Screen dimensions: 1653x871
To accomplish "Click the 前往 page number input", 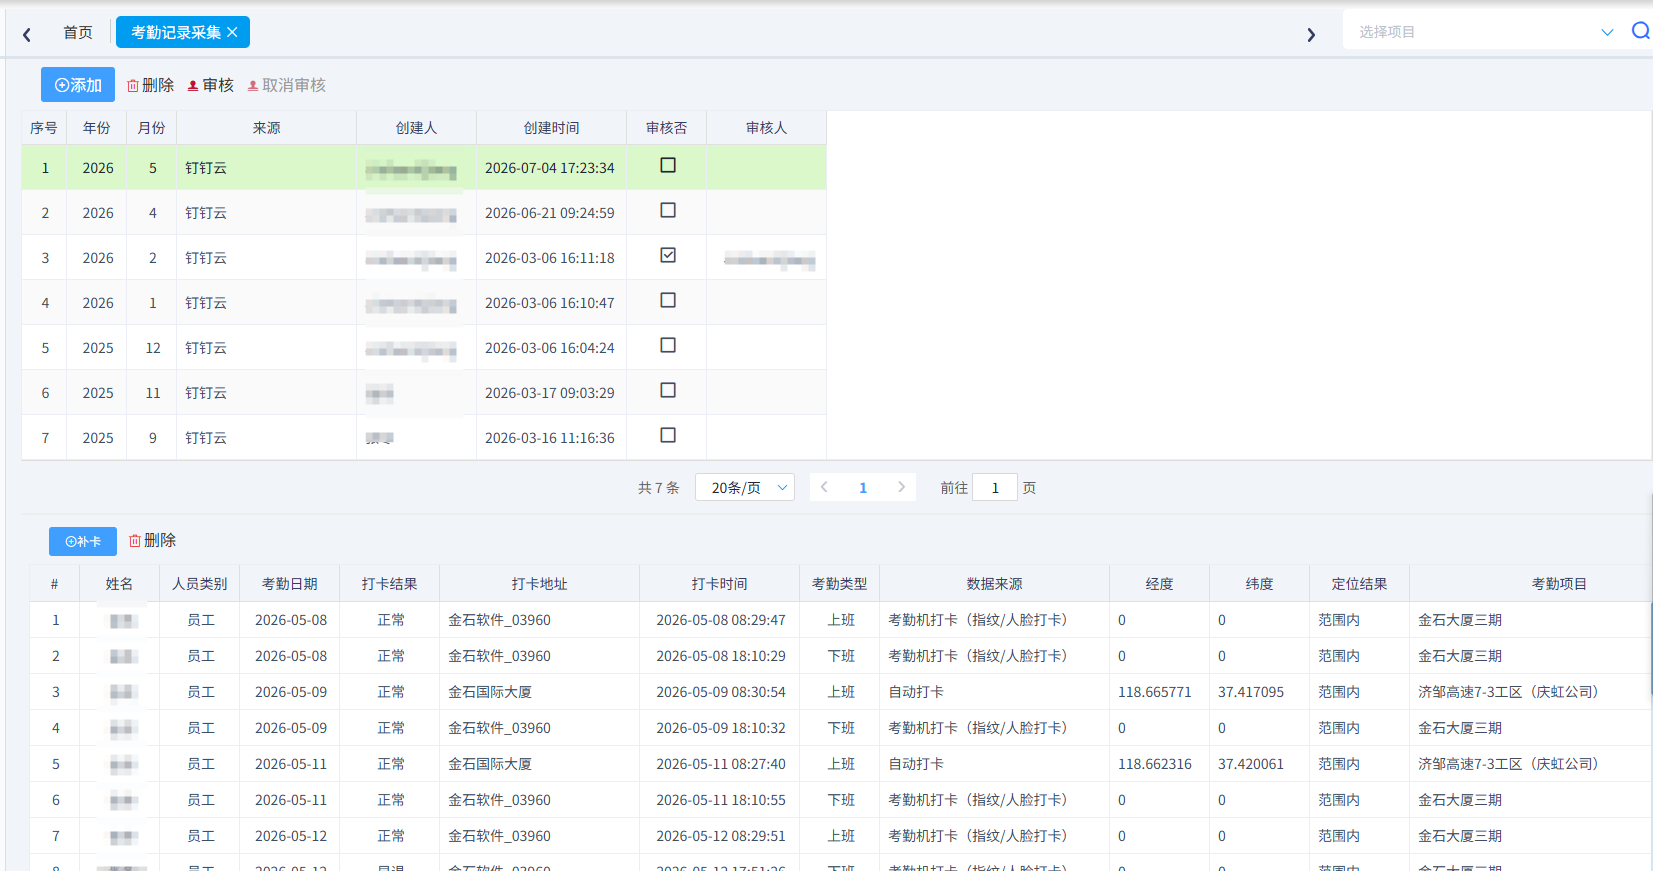I will click(995, 487).
